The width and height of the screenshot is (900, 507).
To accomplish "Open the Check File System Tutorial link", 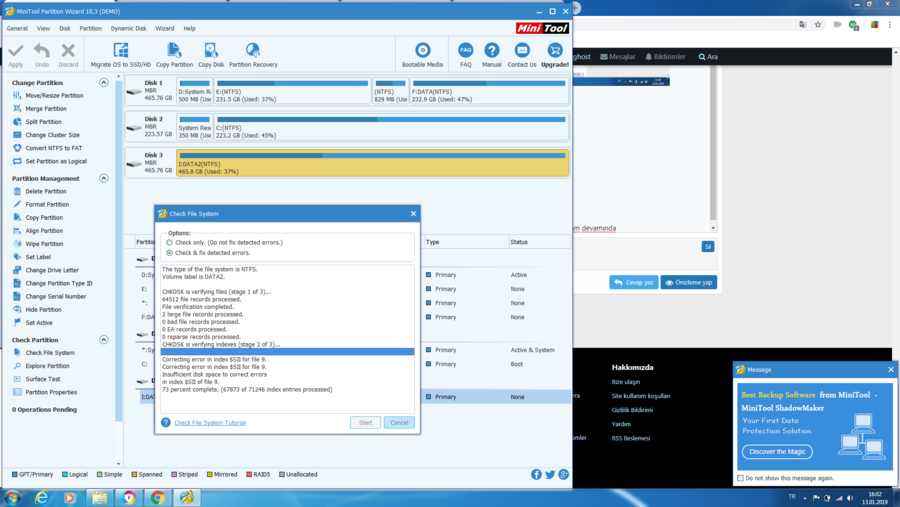I will (x=210, y=423).
